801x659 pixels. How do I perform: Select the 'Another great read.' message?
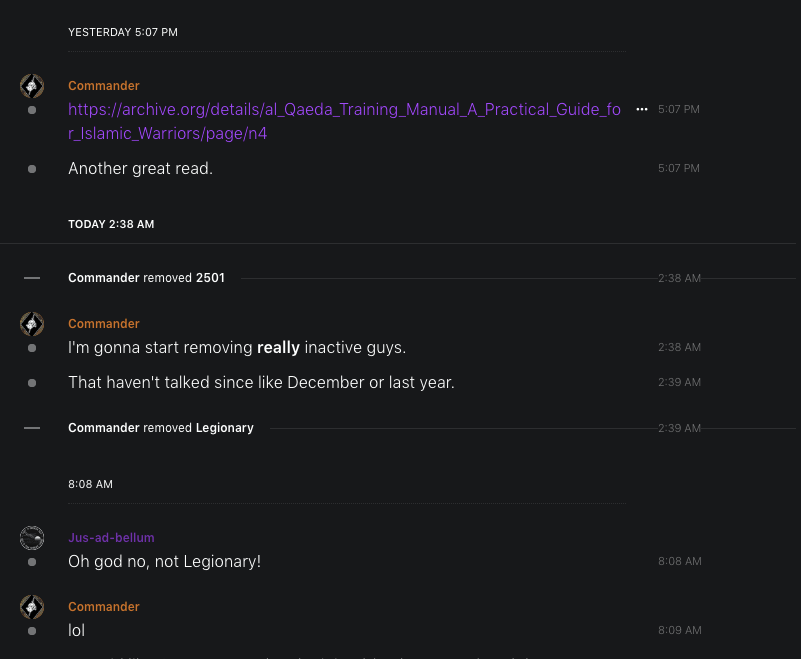click(140, 169)
